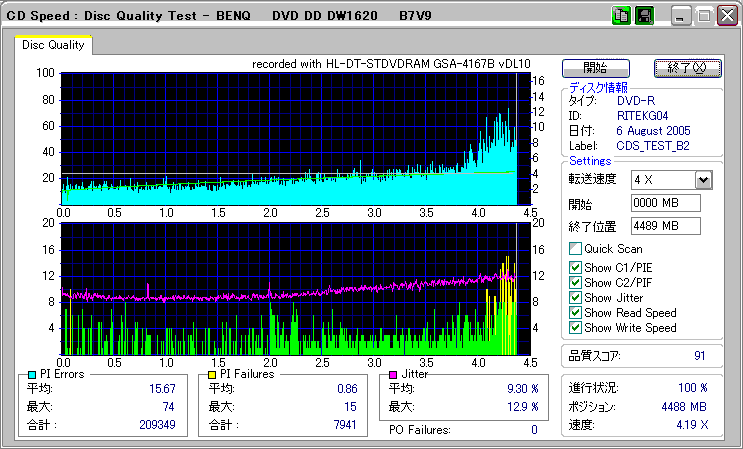Click the cyan PI Errors color swatch
The width and height of the screenshot is (743, 449).
pyautogui.click(x=32, y=374)
